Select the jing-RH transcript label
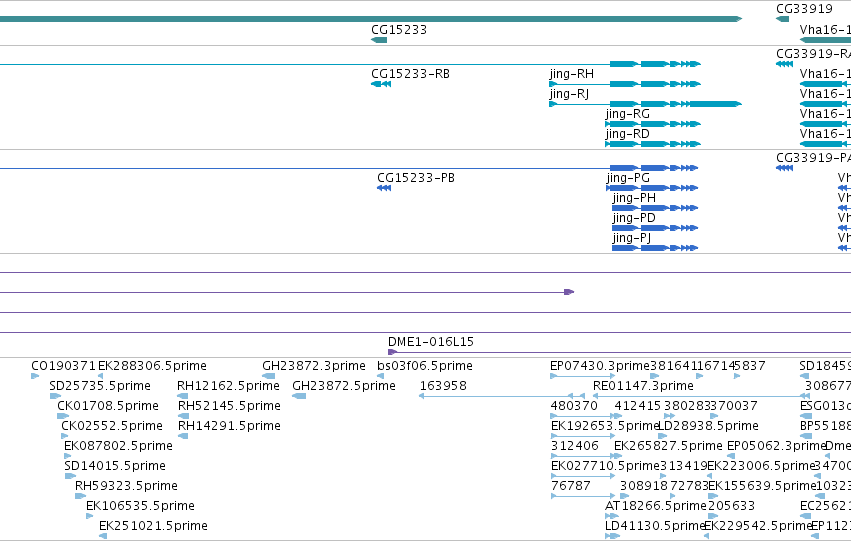 (571, 74)
